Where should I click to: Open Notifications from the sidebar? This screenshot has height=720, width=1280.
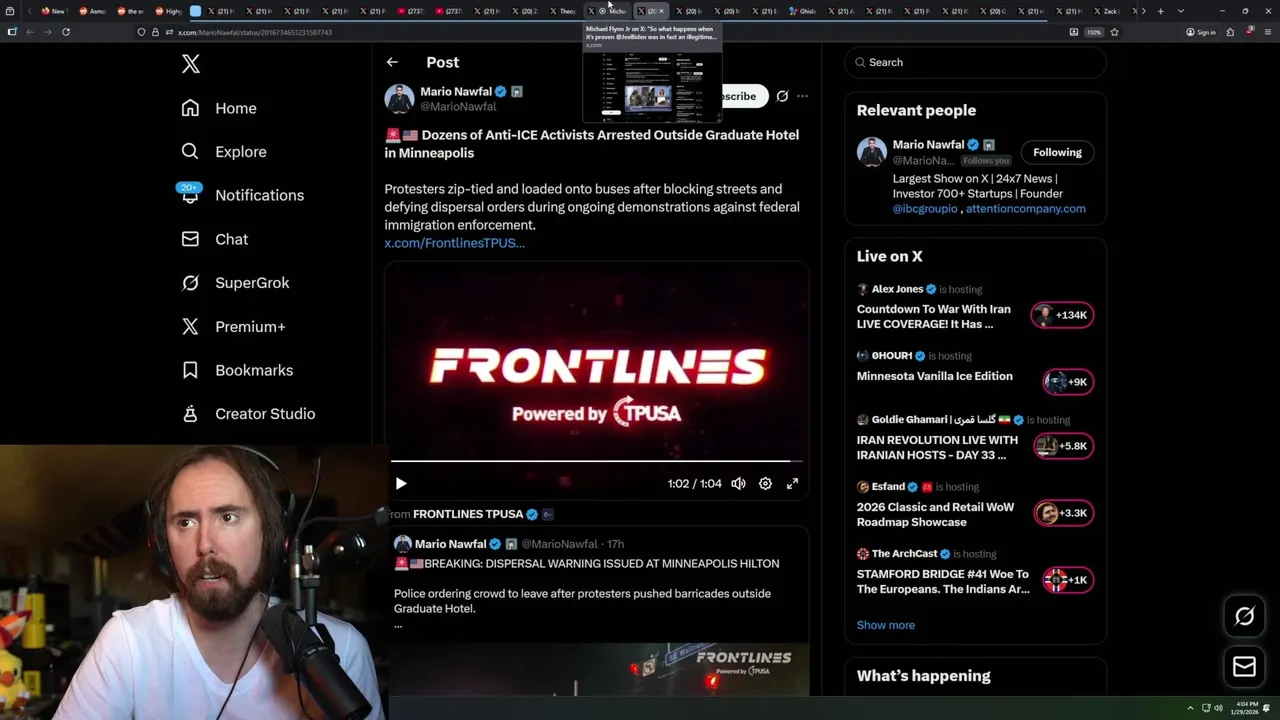(x=242, y=195)
